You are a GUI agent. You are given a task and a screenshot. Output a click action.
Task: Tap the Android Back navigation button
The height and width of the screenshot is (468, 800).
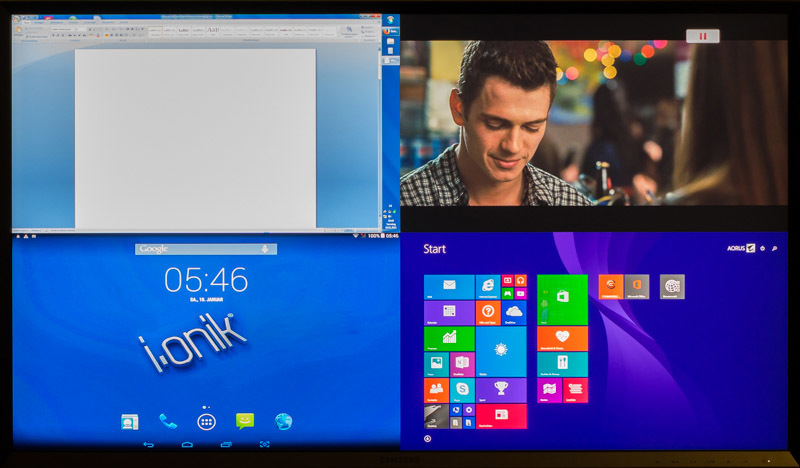tap(148, 445)
